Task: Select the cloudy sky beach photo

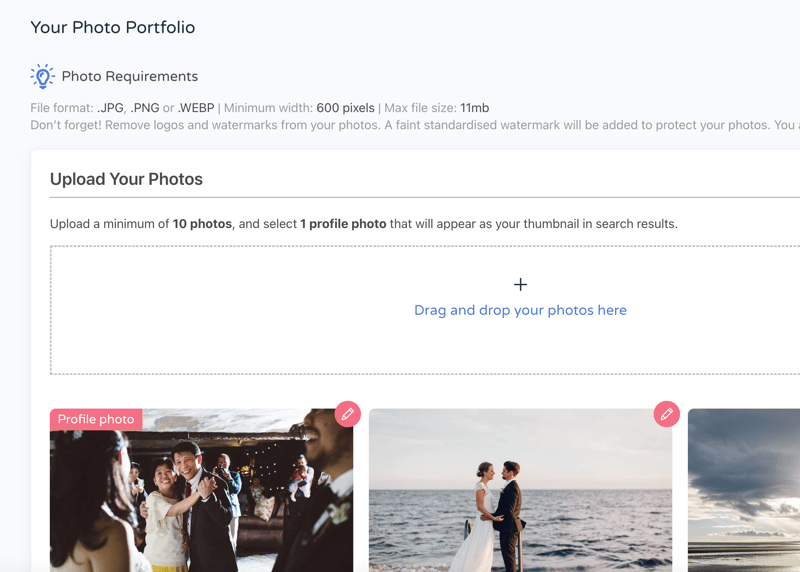Action: click(x=744, y=490)
